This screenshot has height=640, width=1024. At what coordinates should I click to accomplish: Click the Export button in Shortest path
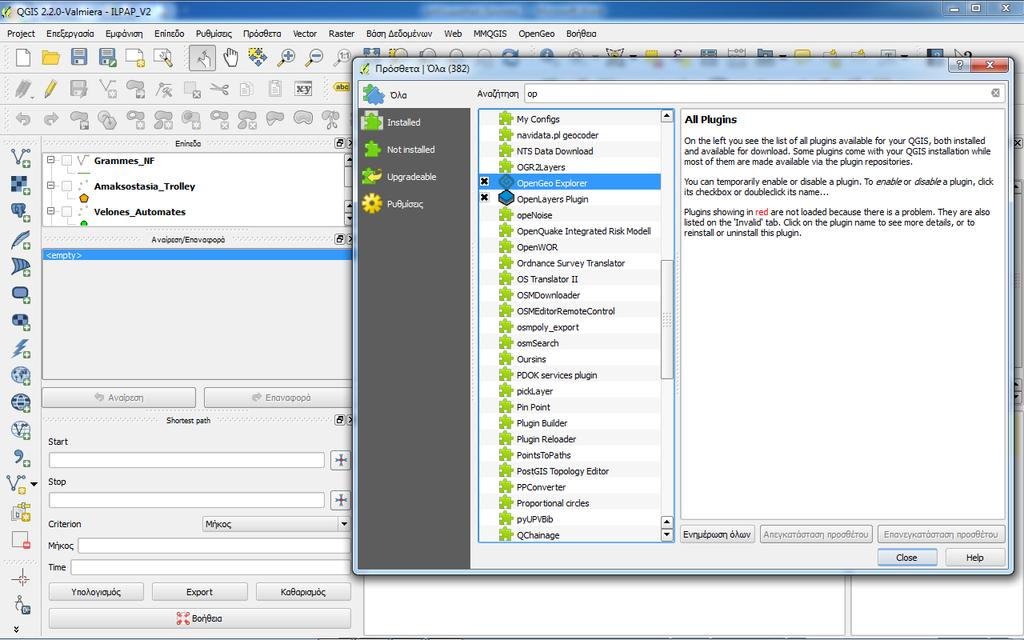tap(199, 592)
